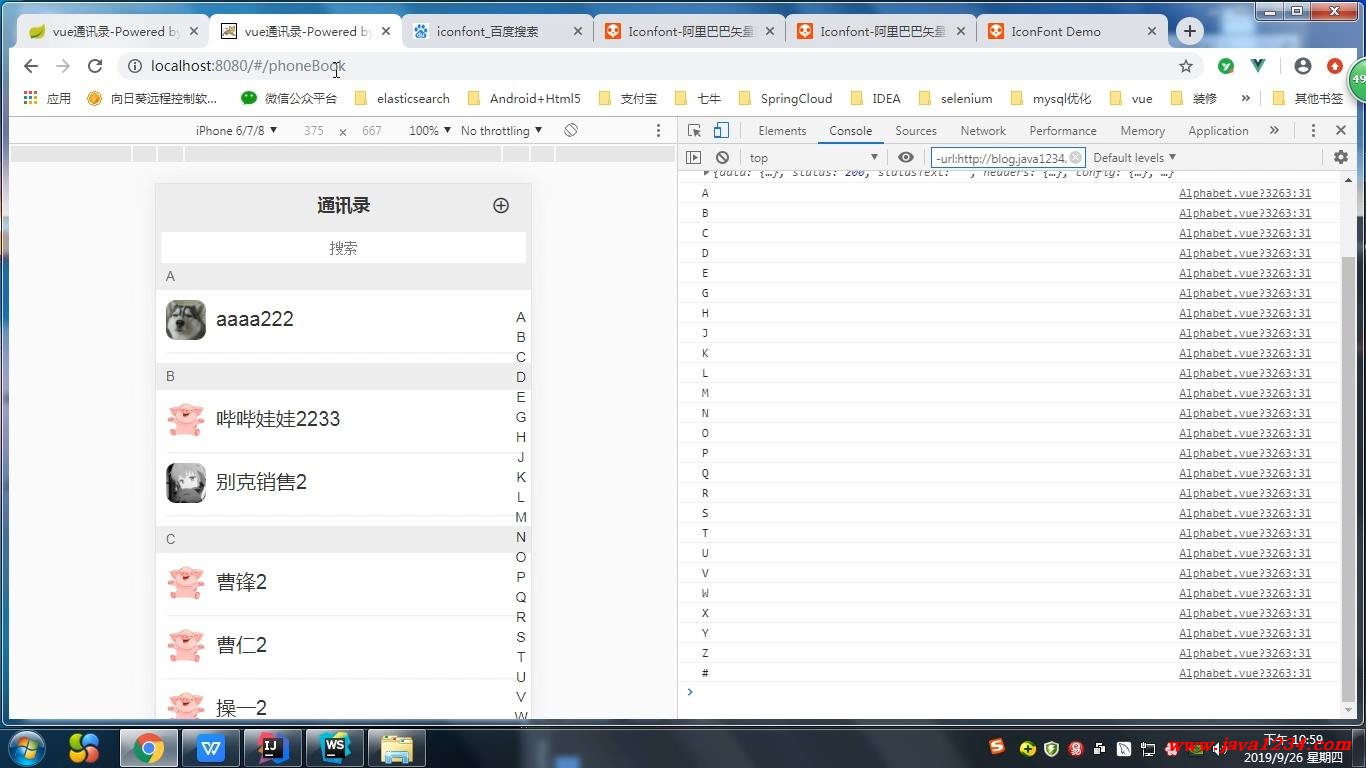Viewport: 1366px width, 768px height.
Task: Open the SpringCloud bookmark folder
Action: pyautogui.click(x=785, y=98)
